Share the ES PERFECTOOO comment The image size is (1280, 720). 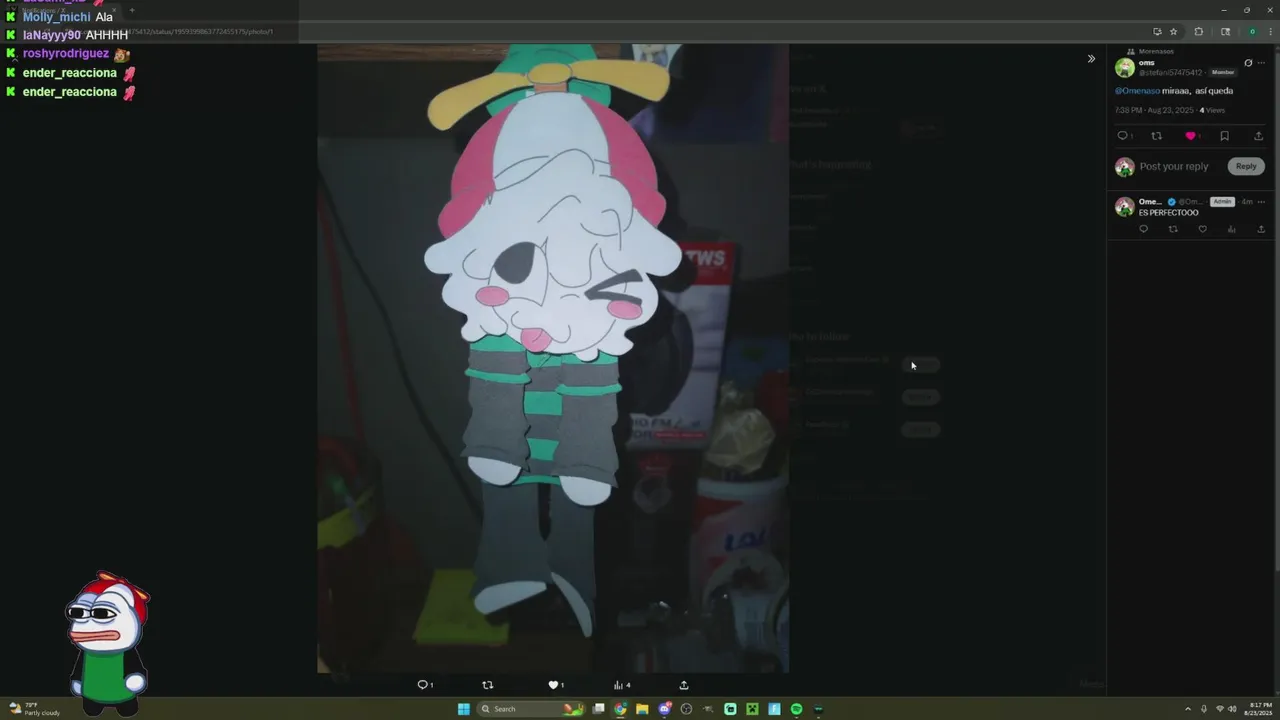pos(1260,229)
